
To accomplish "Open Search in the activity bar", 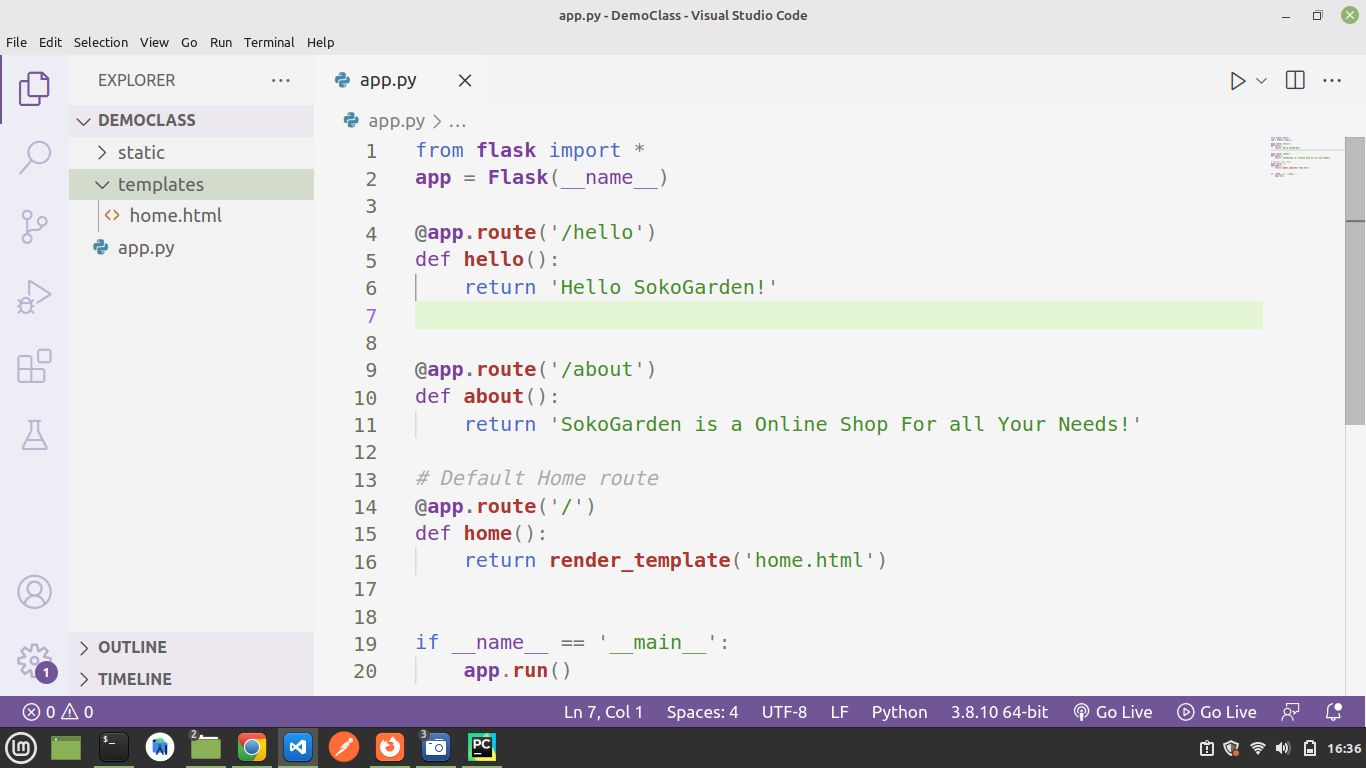I will [34, 157].
